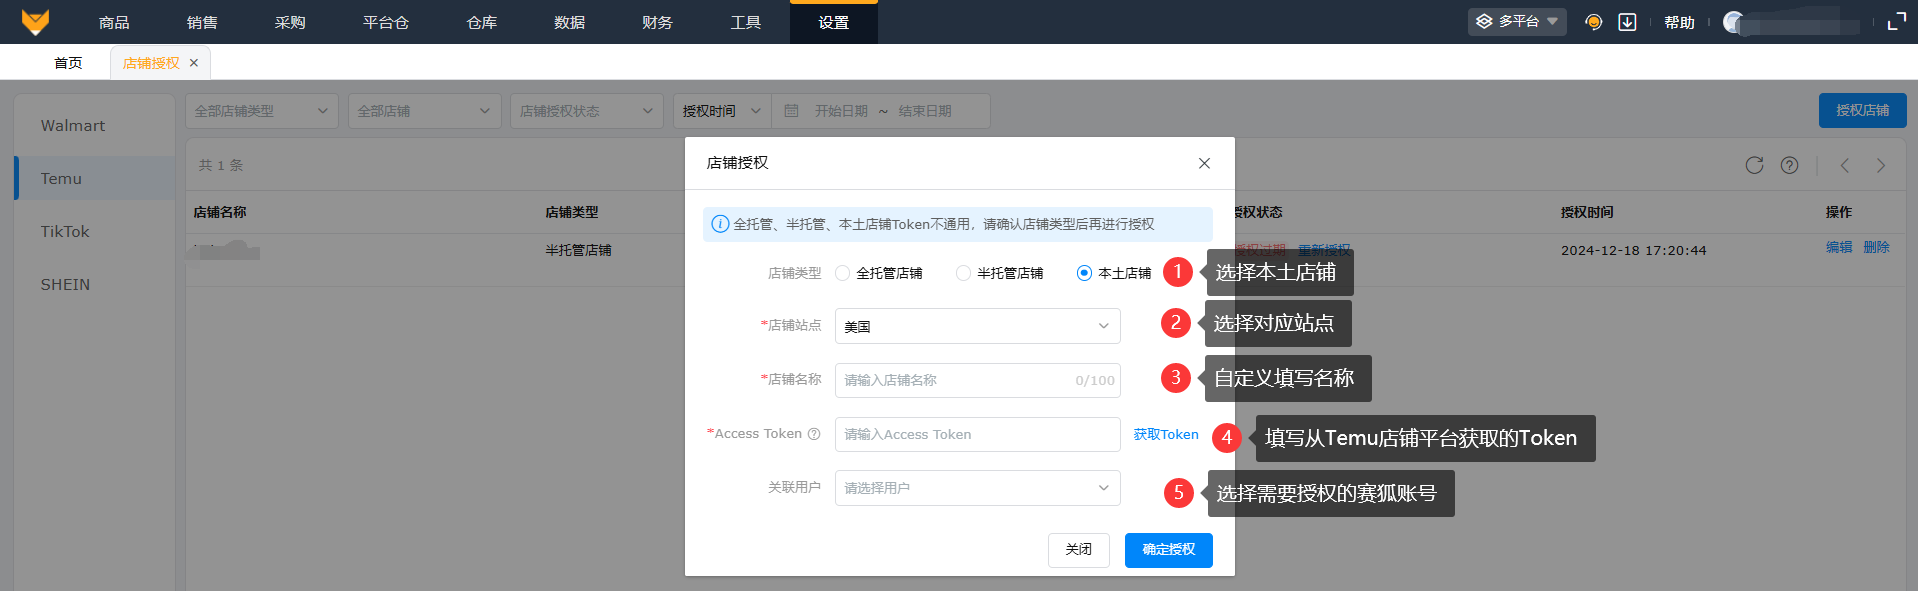Open the 店铺授权状态 filter dropdown
1918x591 pixels.
[x=587, y=111]
